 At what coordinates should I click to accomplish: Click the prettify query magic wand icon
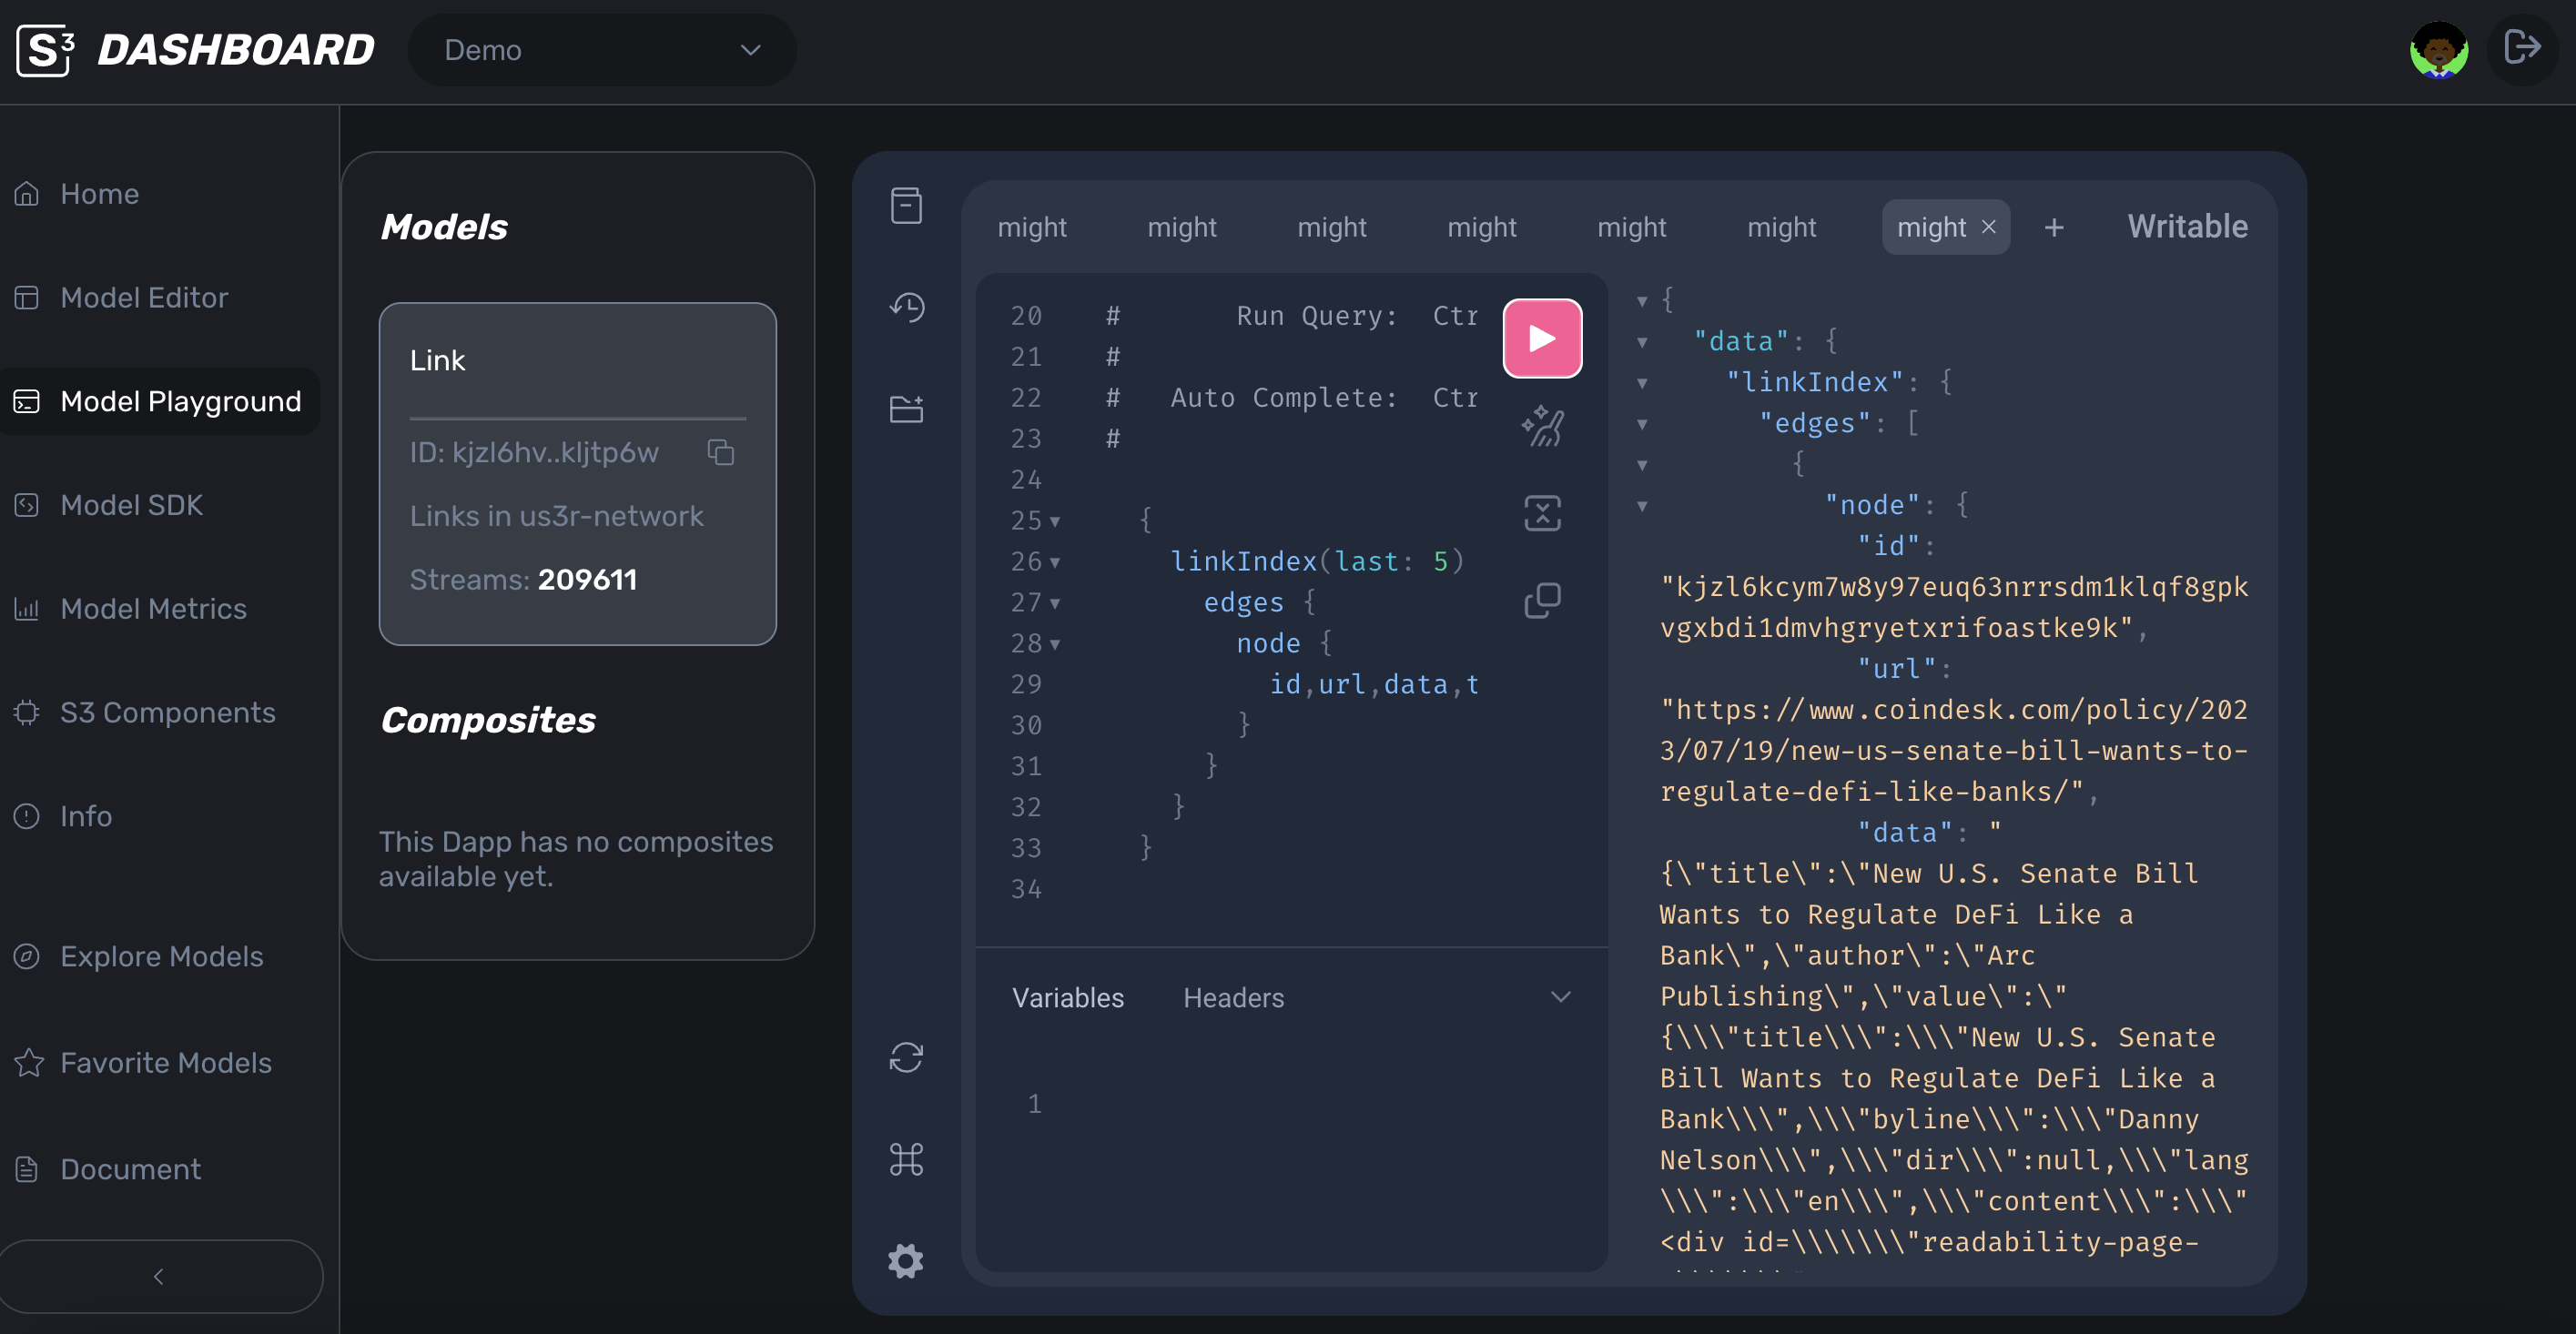(x=1541, y=426)
